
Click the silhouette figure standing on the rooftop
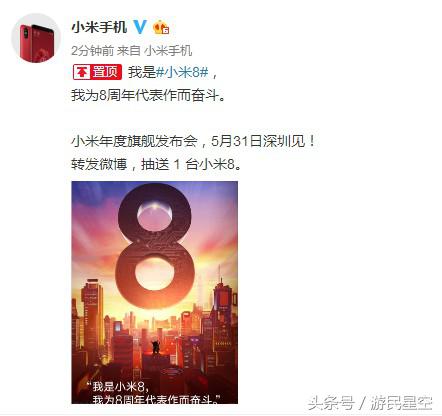pyautogui.click(x=156, y=348)
